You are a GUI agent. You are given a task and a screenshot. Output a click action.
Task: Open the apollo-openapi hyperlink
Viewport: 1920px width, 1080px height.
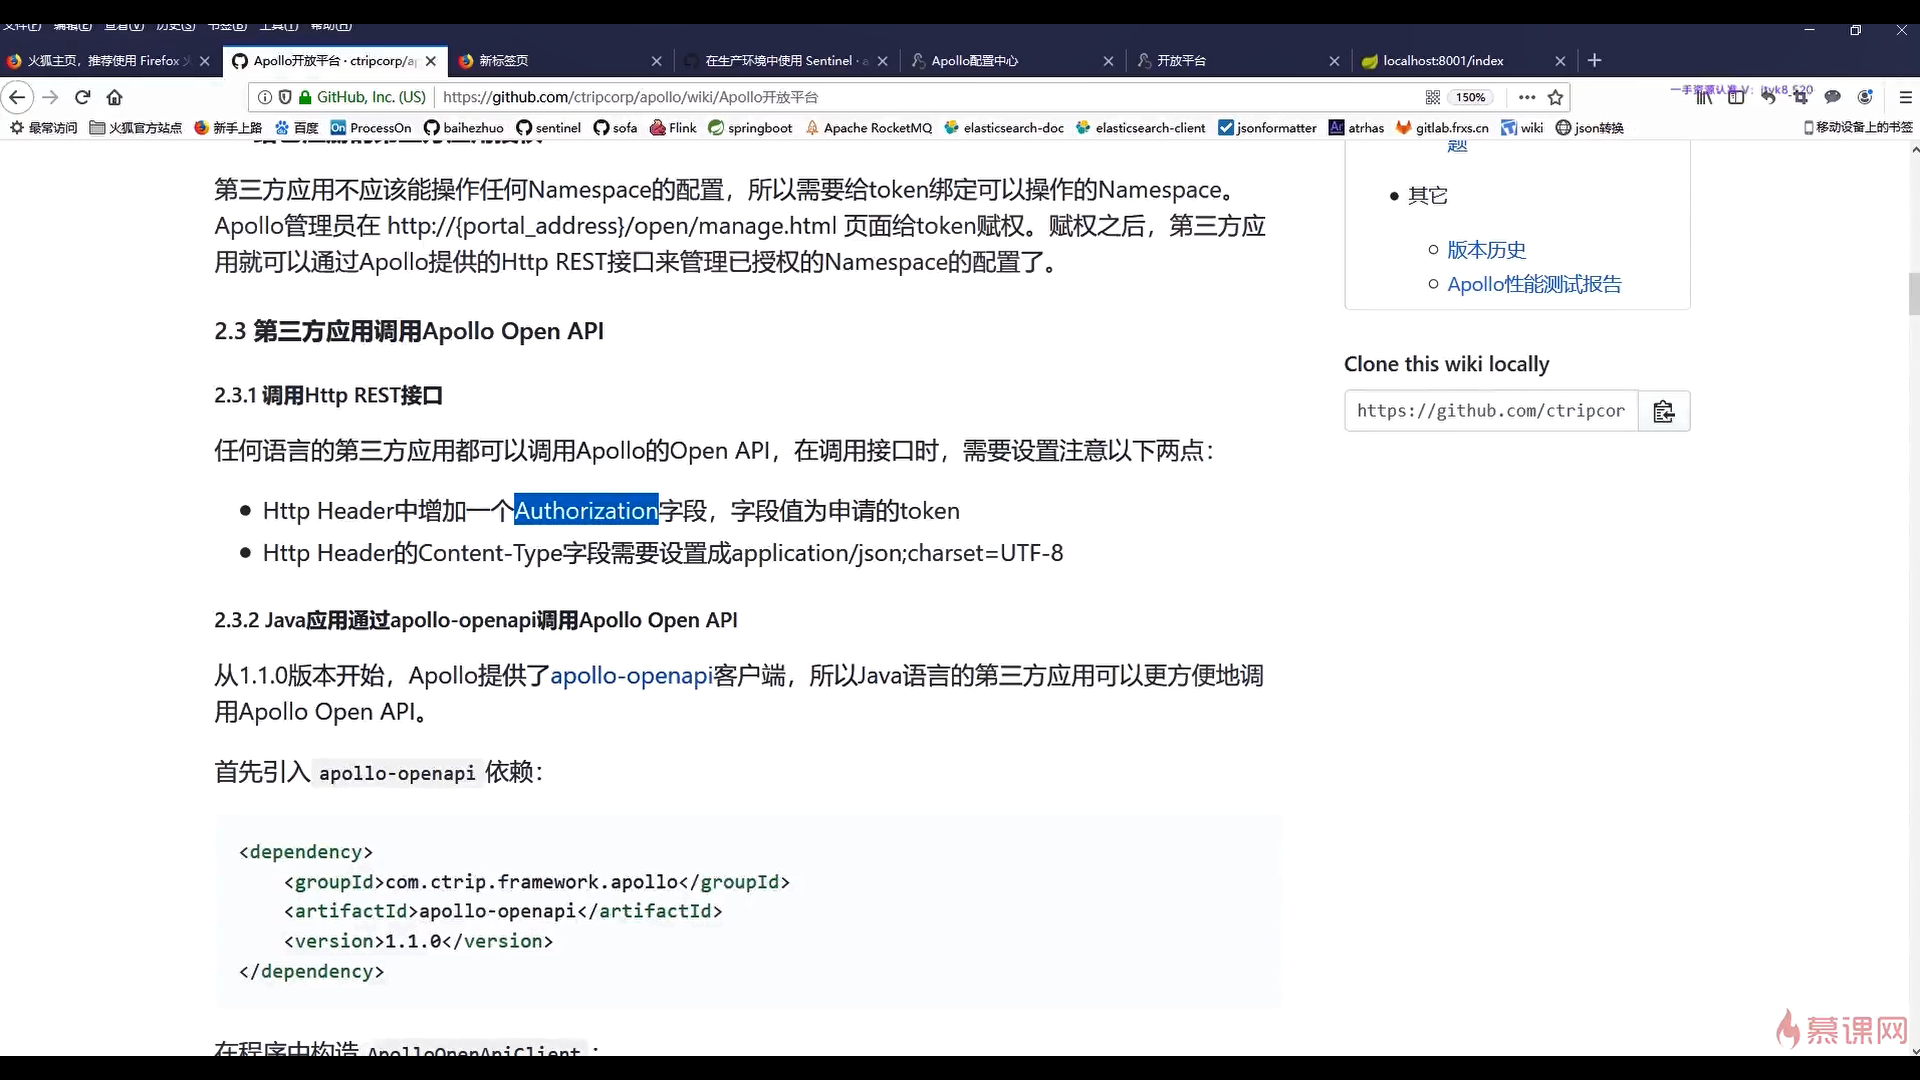[x=631, y=676]
